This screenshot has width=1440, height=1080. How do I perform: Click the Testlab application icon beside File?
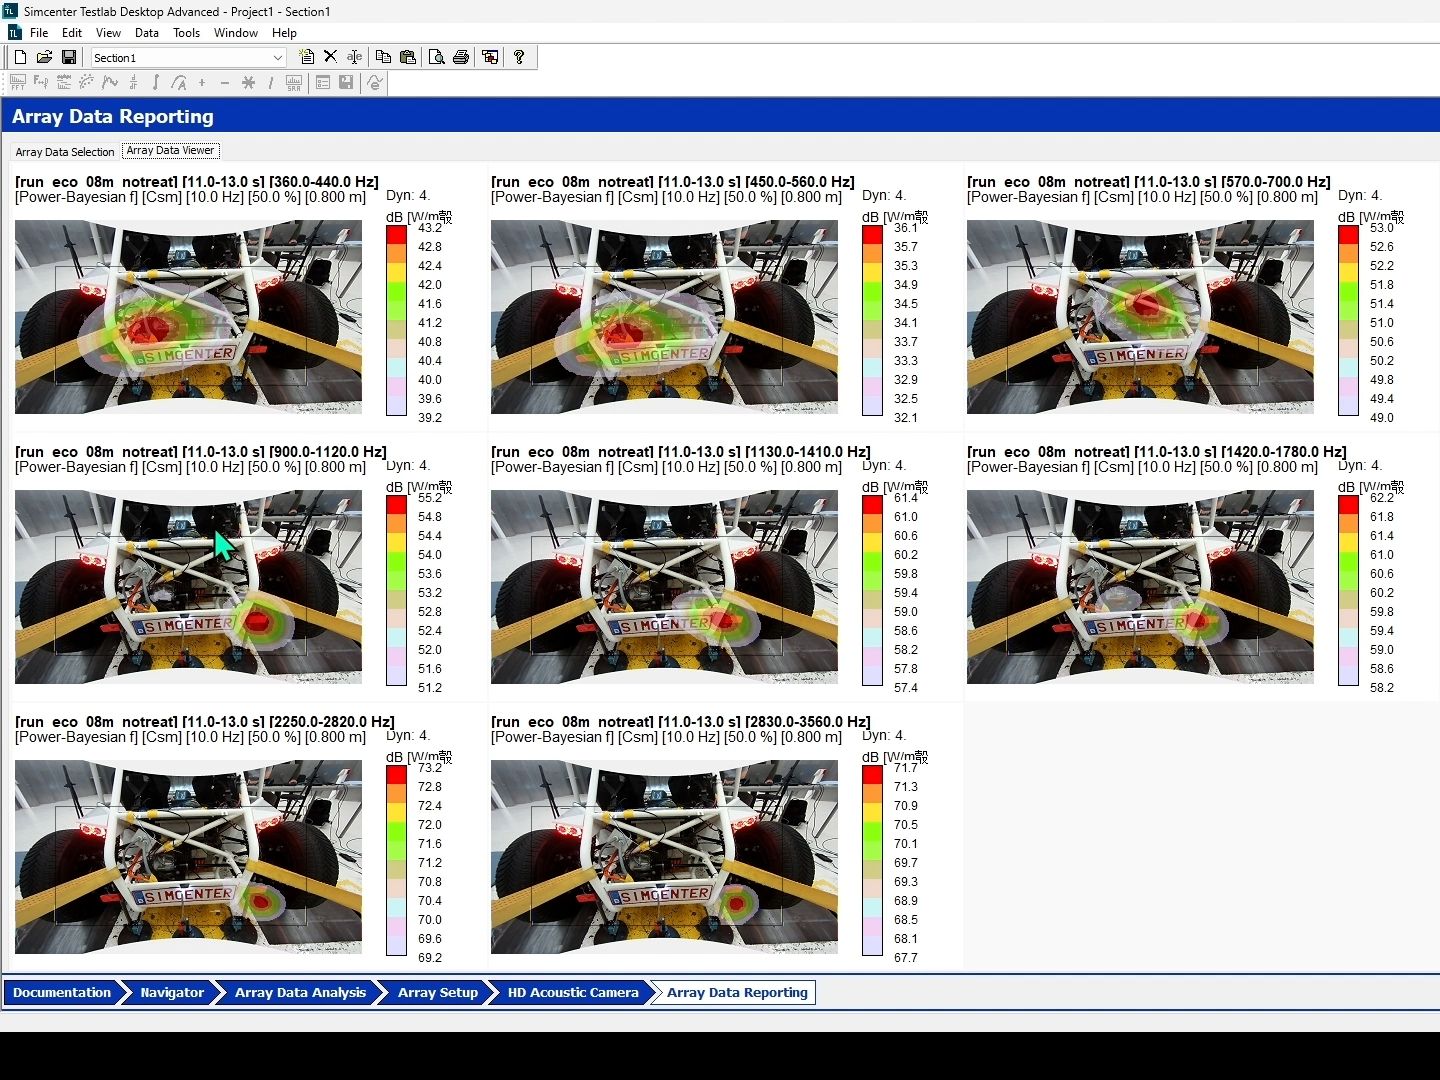point(14,33)
